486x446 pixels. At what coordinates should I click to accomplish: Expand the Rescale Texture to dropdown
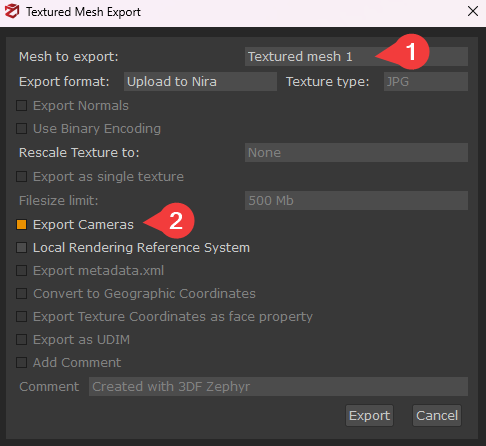click(x=356, y=153)
